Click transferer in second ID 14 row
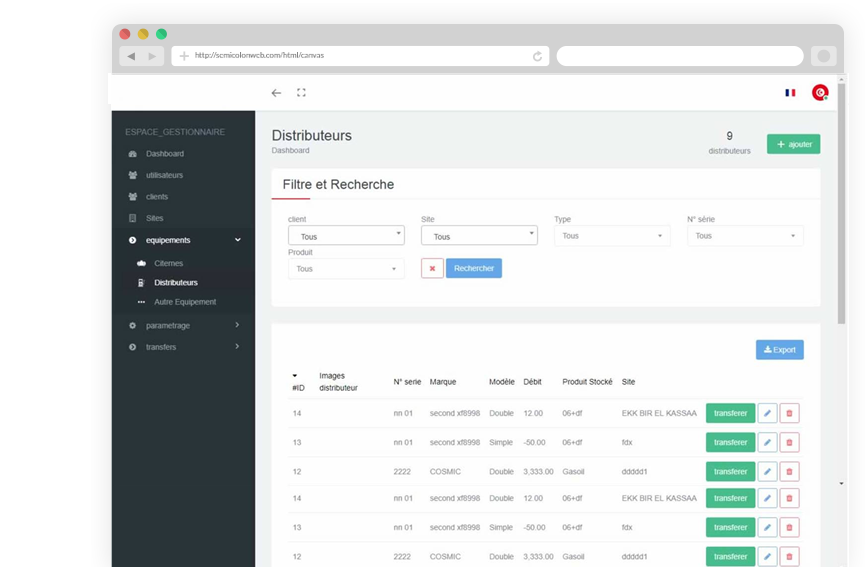 730,498
